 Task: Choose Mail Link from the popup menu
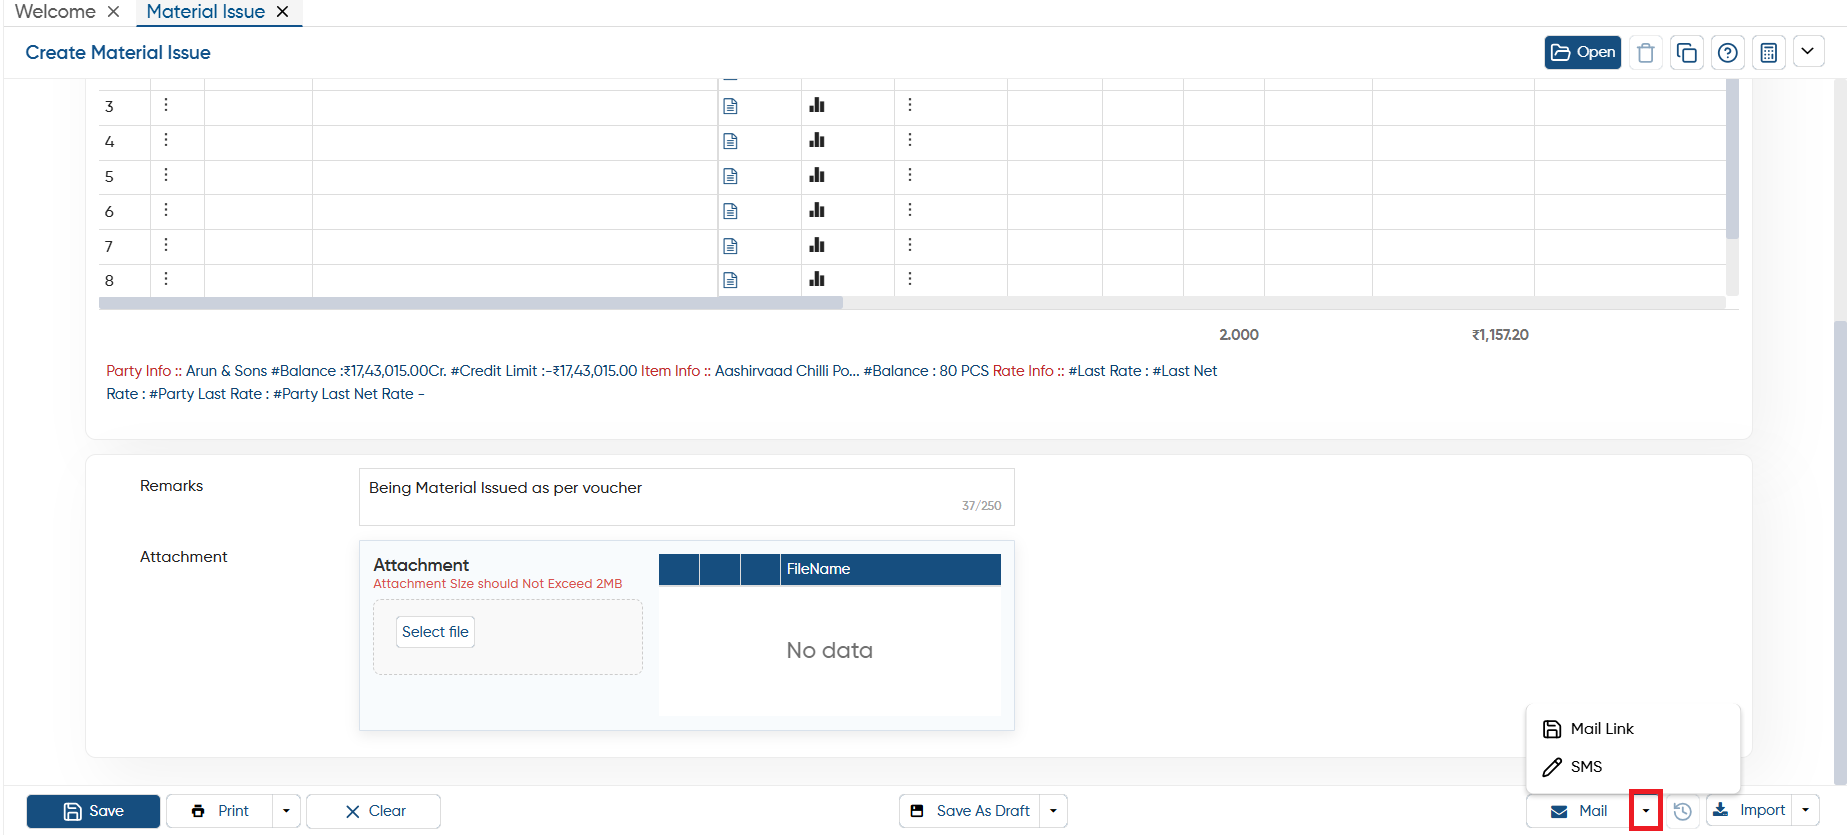click(1602, 729)
